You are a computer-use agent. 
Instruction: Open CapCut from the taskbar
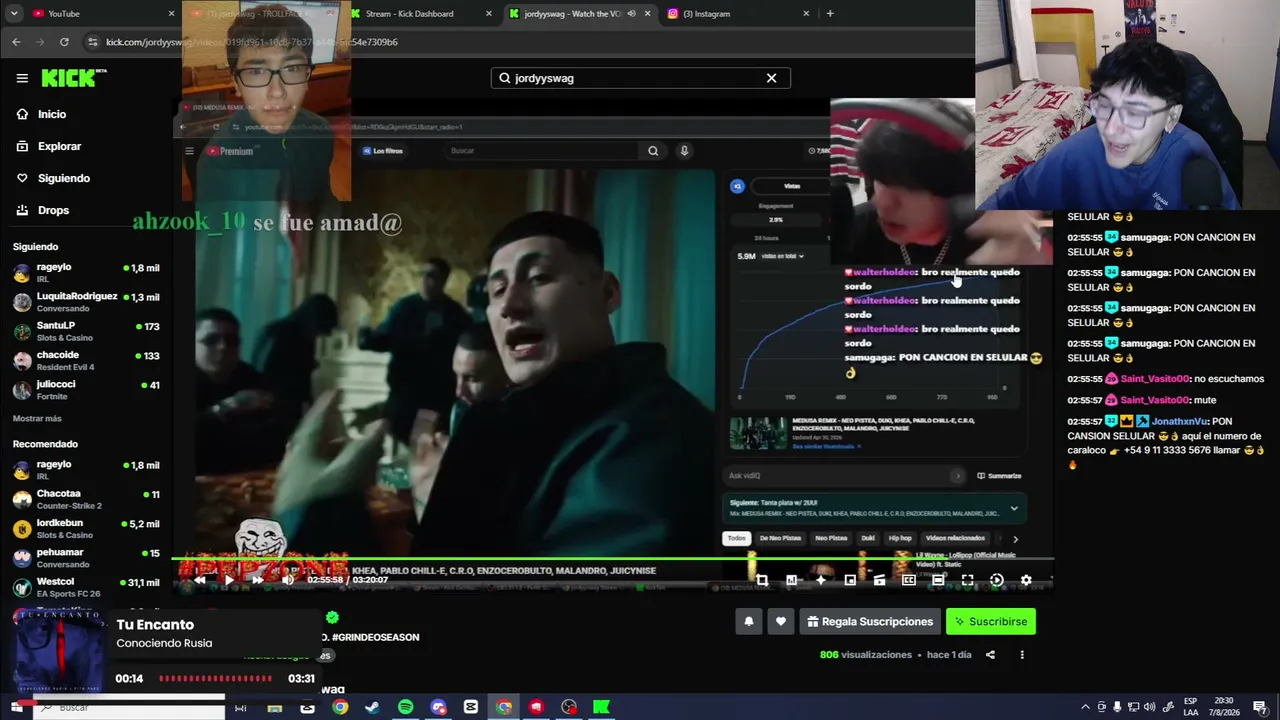tap(471, 707)
